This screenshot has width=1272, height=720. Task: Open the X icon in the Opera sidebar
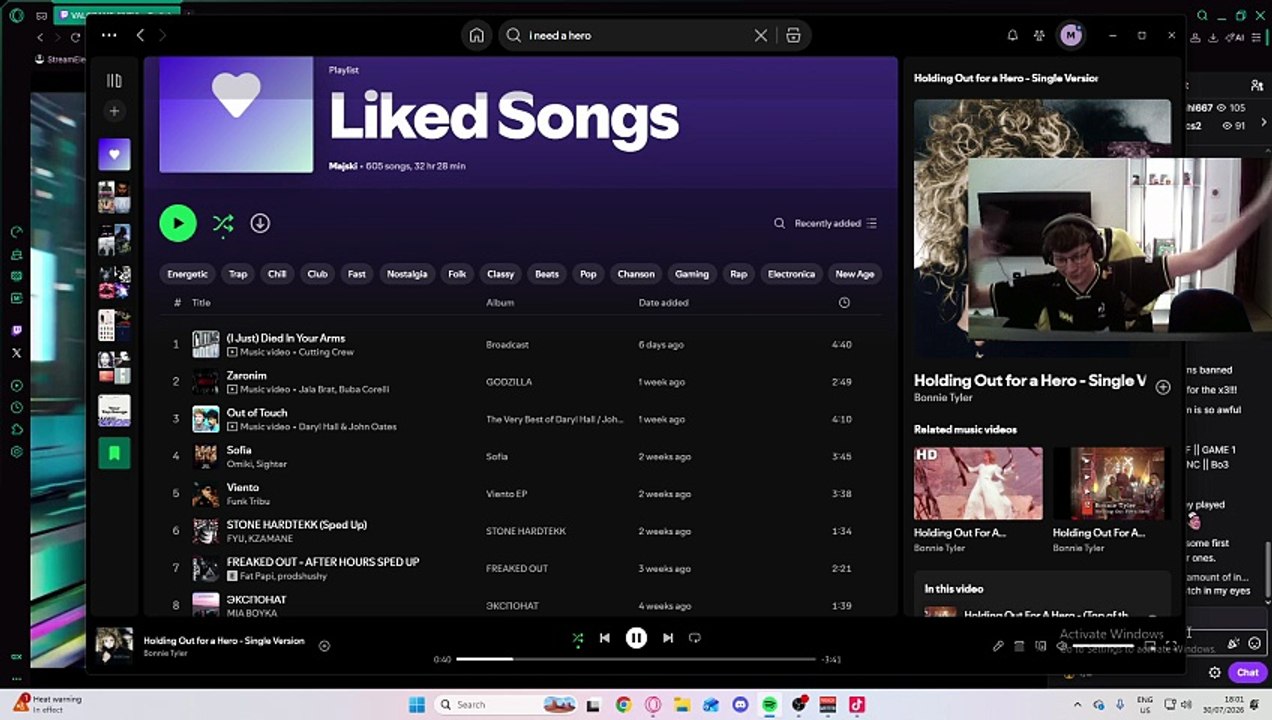[16, 353]
